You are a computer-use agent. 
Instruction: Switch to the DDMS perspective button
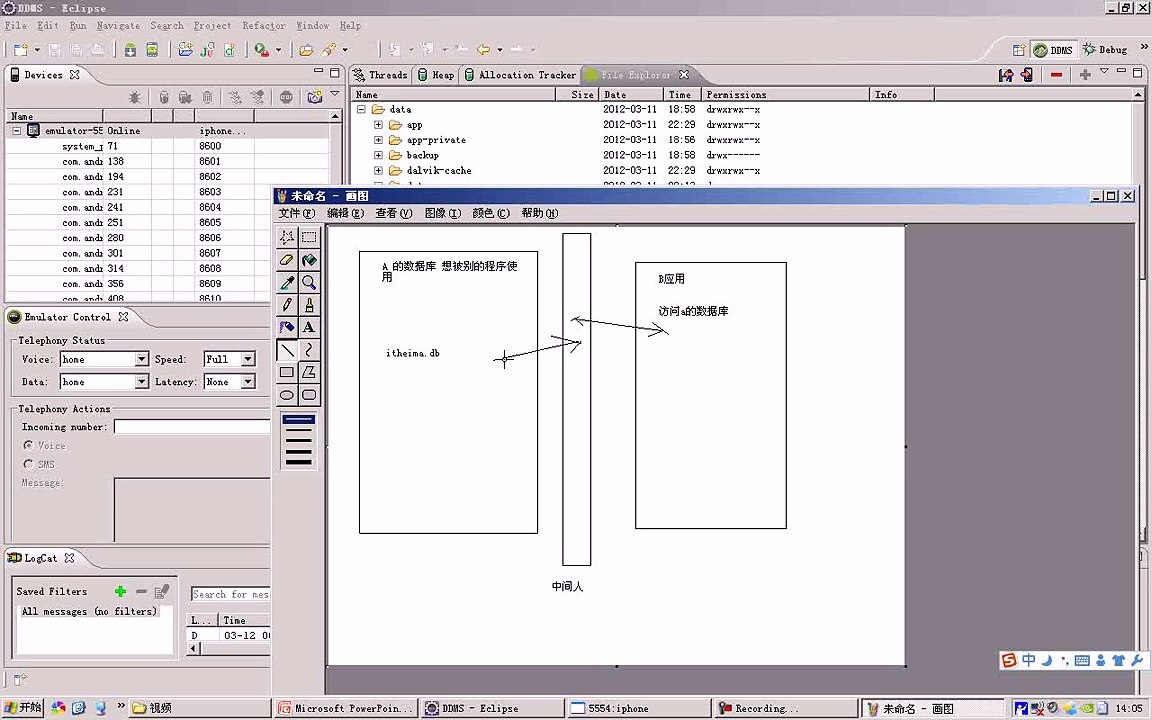(1053, 50)
